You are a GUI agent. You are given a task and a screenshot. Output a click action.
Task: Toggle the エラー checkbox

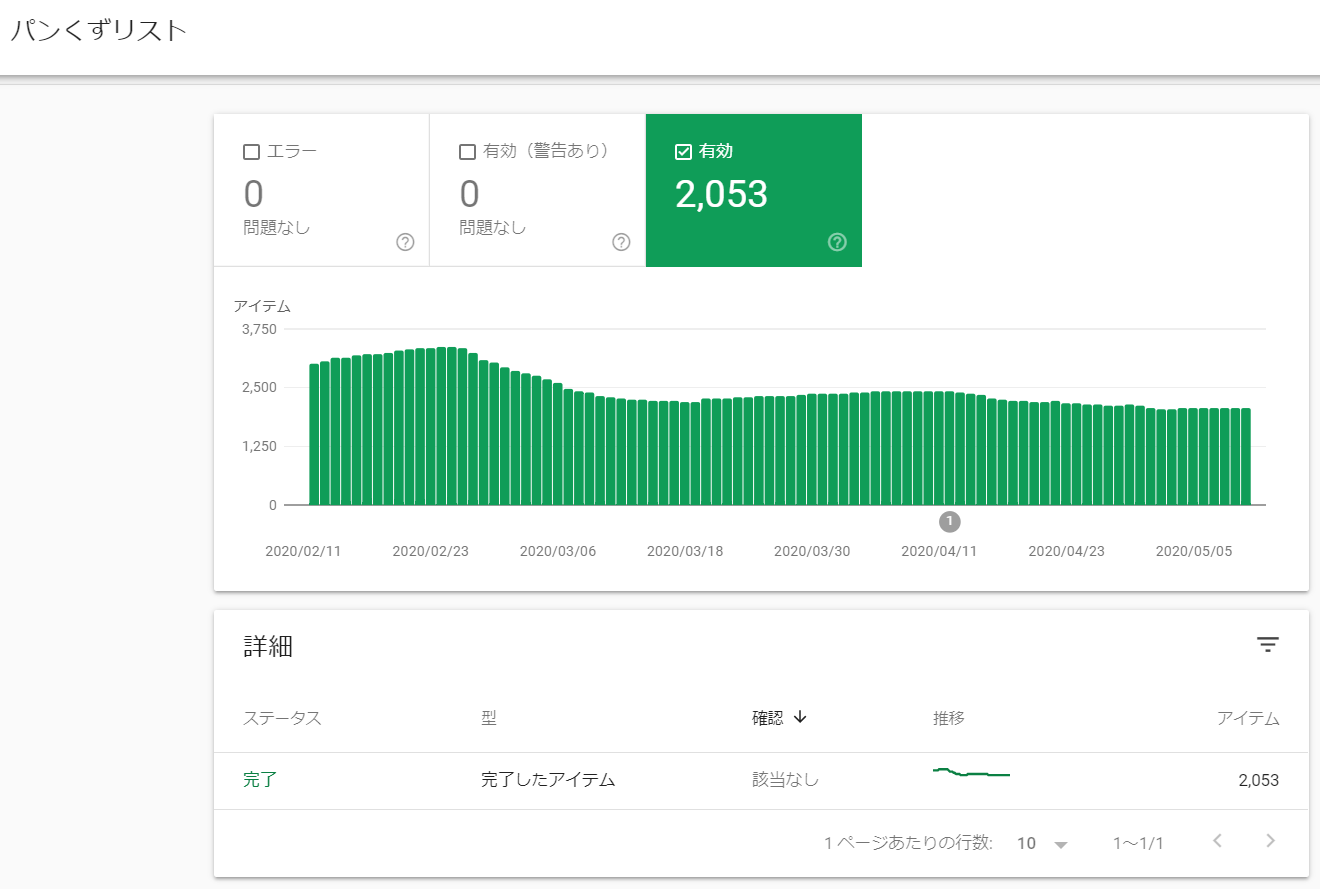(x=251, y=152)
